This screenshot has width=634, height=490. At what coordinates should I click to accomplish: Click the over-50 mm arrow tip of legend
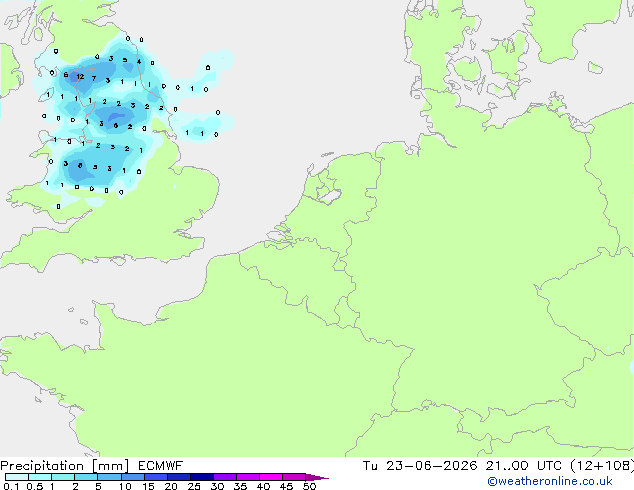pos(317,477)
